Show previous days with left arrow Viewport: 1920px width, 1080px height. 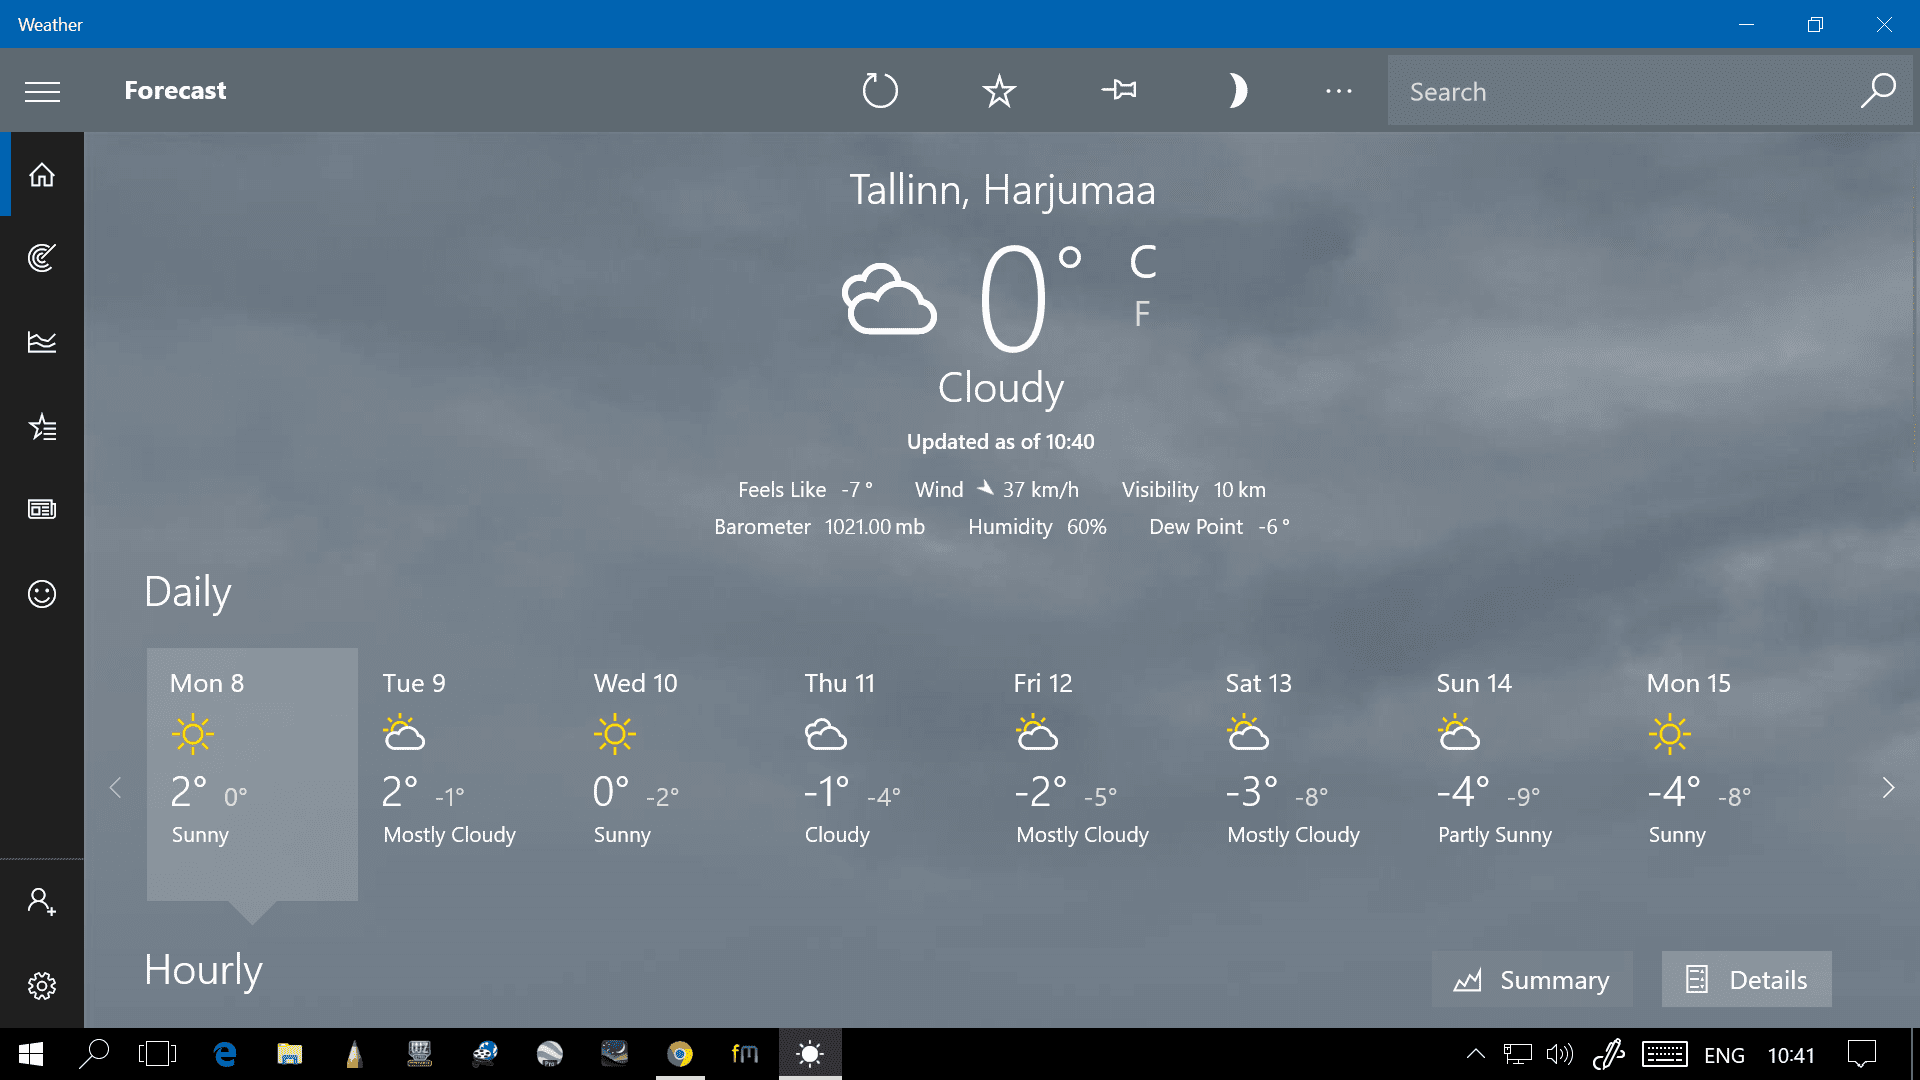click(116, 788)
